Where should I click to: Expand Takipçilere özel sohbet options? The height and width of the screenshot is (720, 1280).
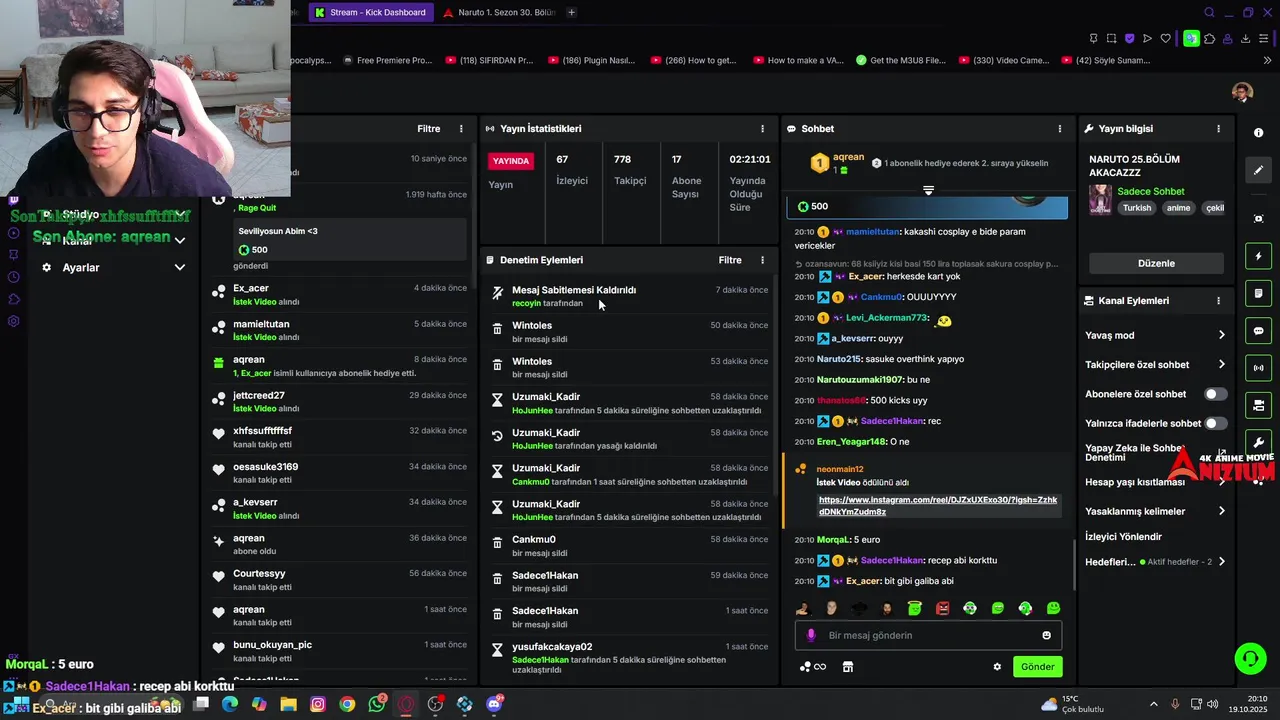1221,364
